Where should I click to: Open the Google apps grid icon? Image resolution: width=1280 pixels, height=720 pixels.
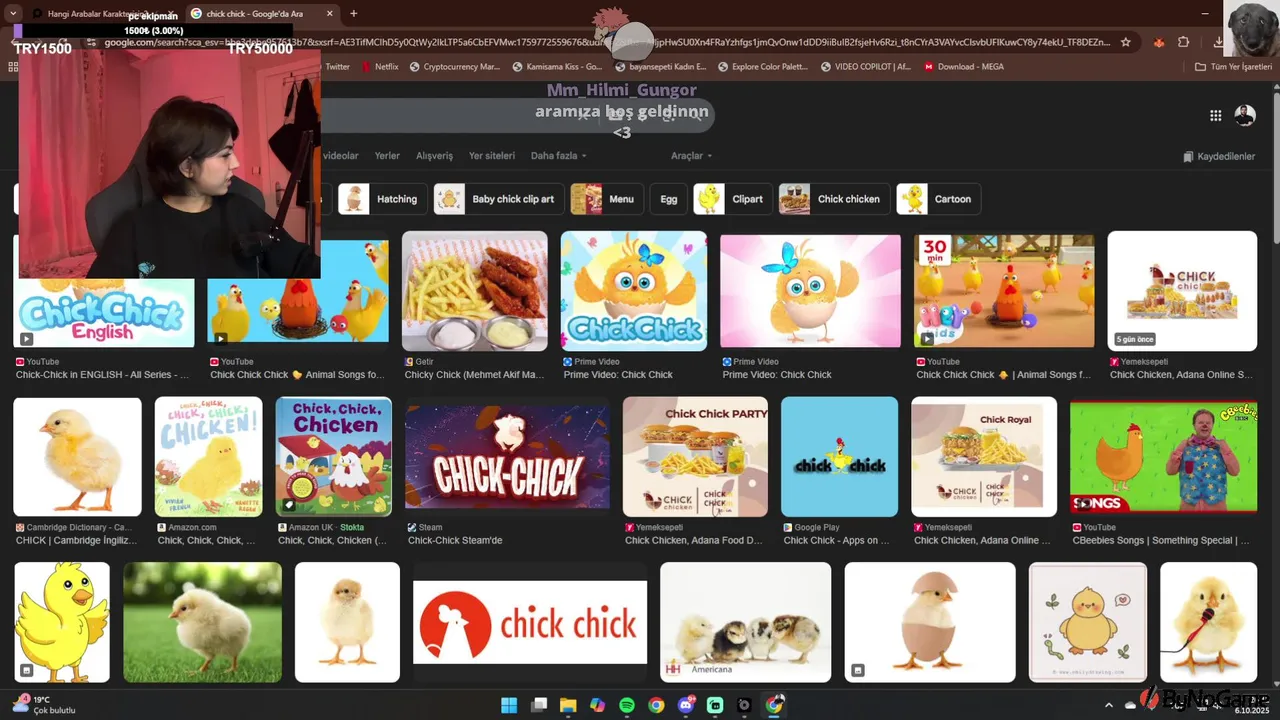tap(1215, 115)
